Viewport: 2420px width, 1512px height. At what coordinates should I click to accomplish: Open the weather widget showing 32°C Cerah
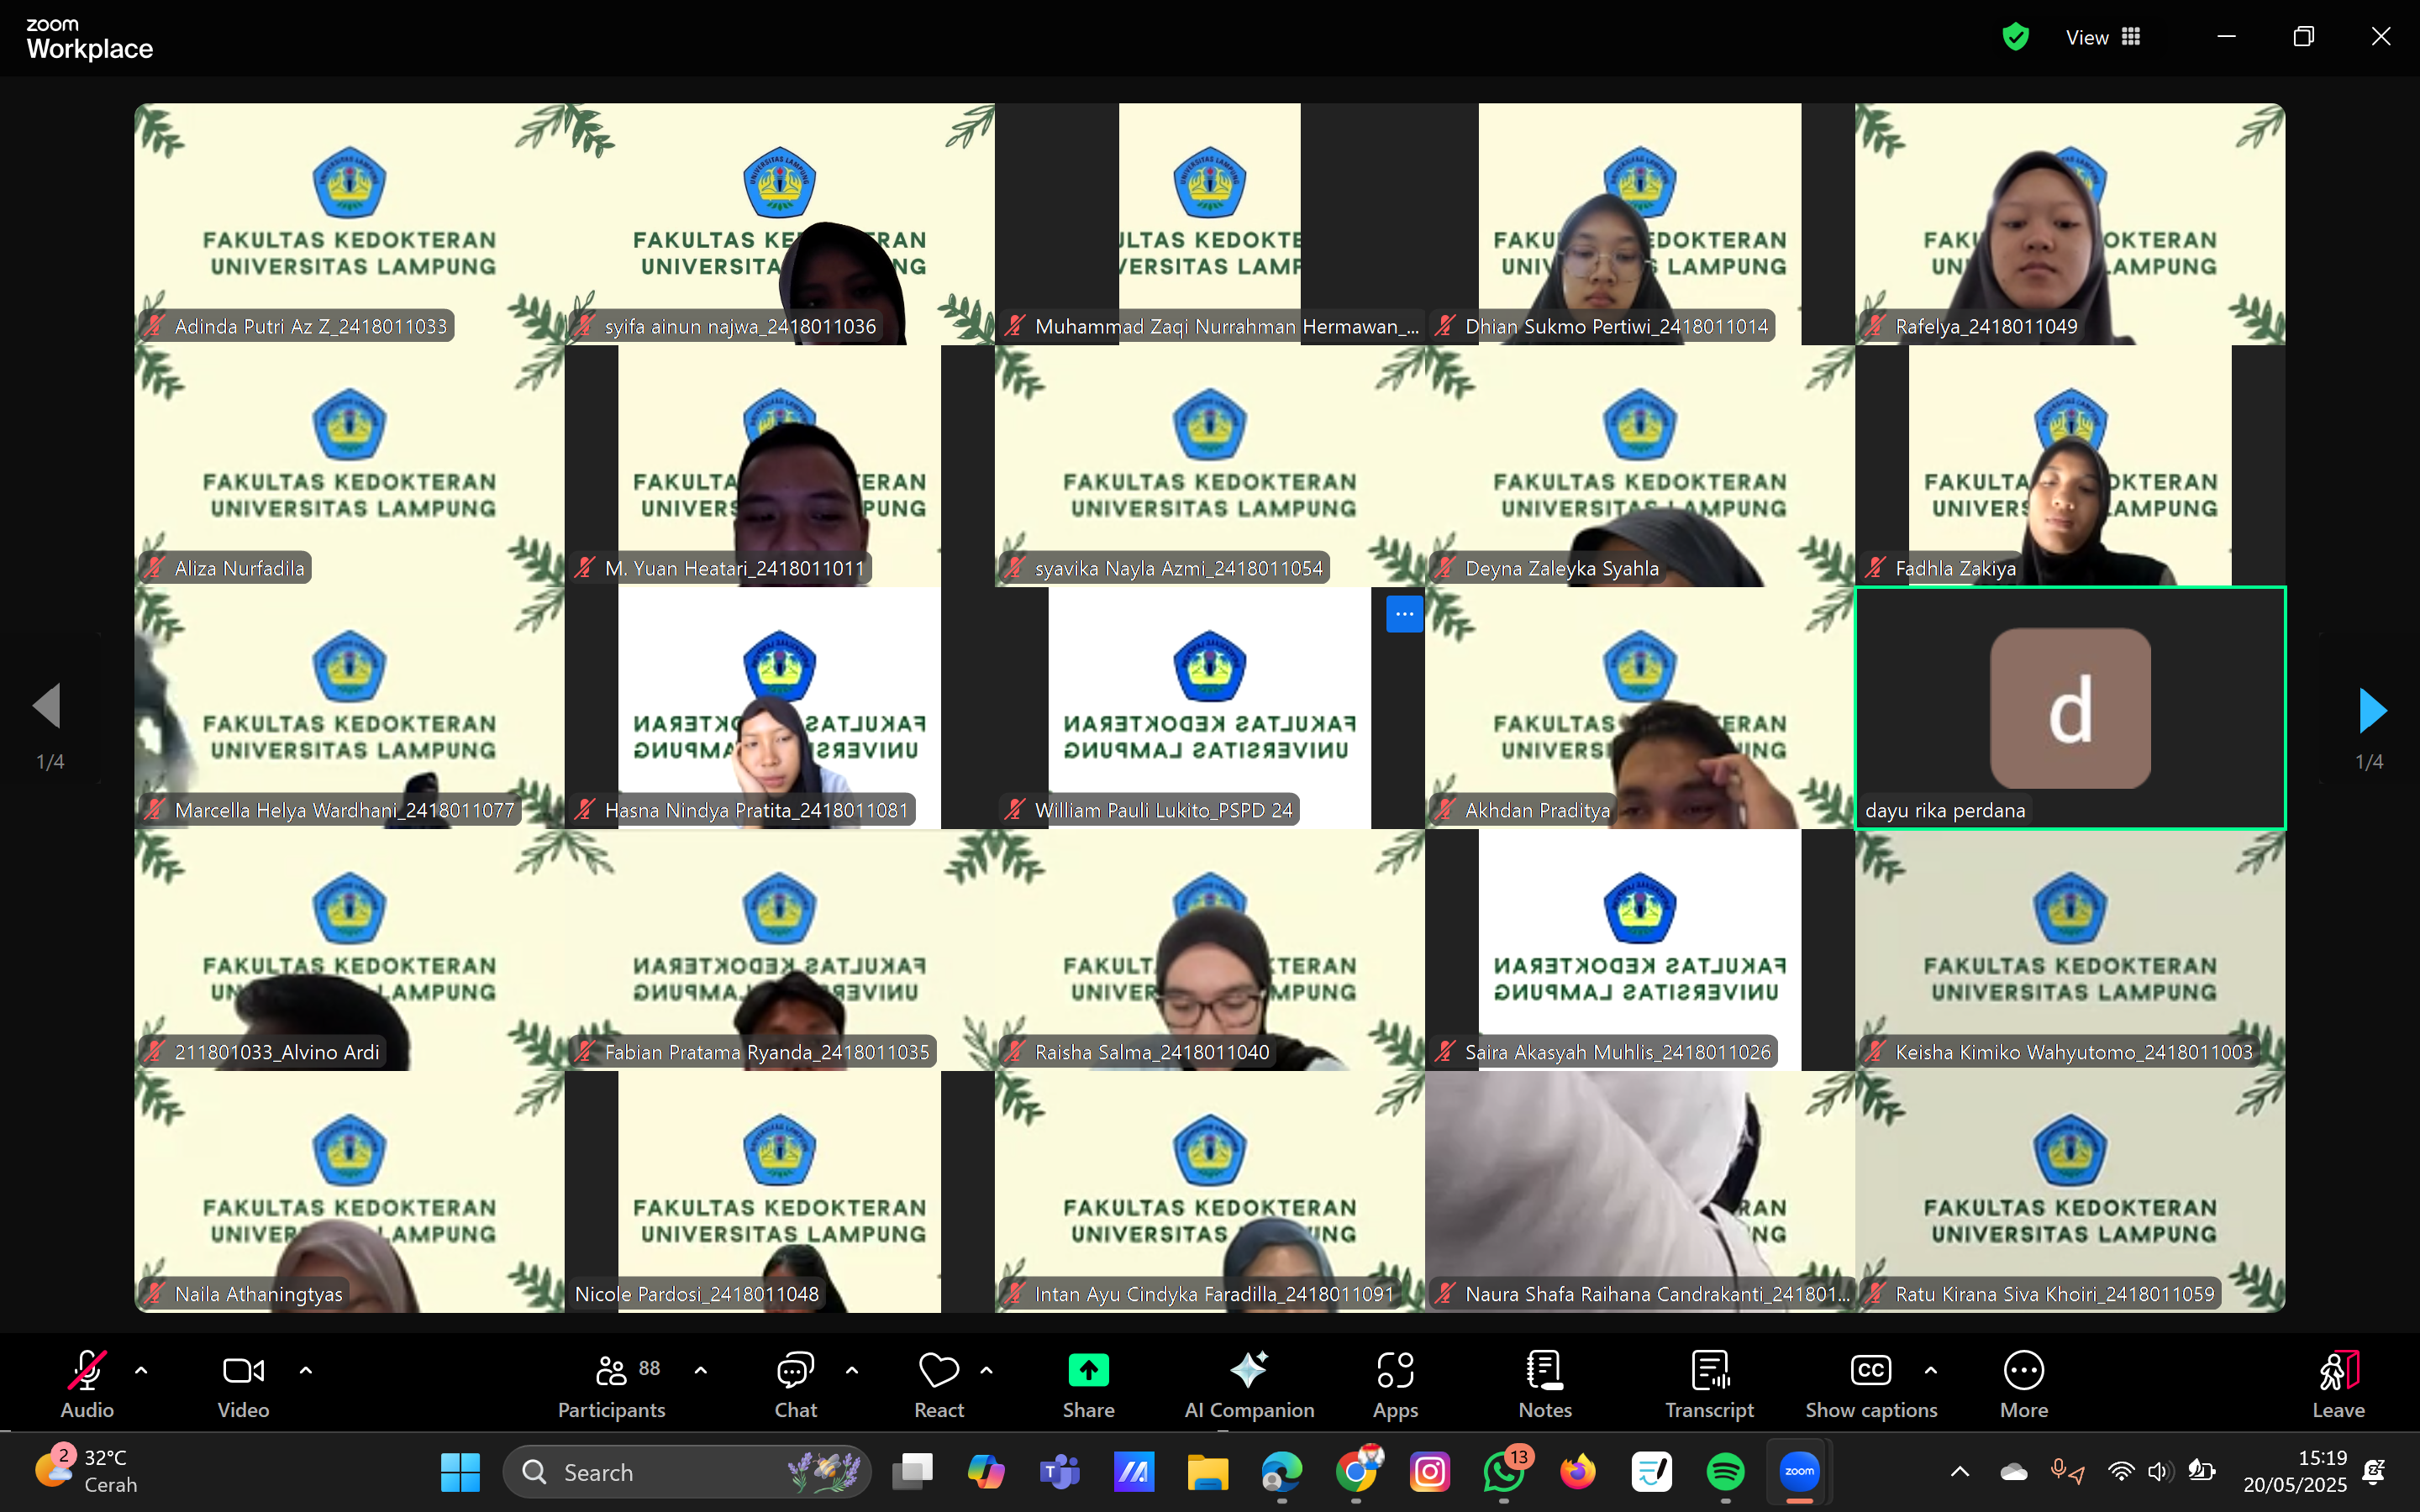click(x=86, y=1470)
